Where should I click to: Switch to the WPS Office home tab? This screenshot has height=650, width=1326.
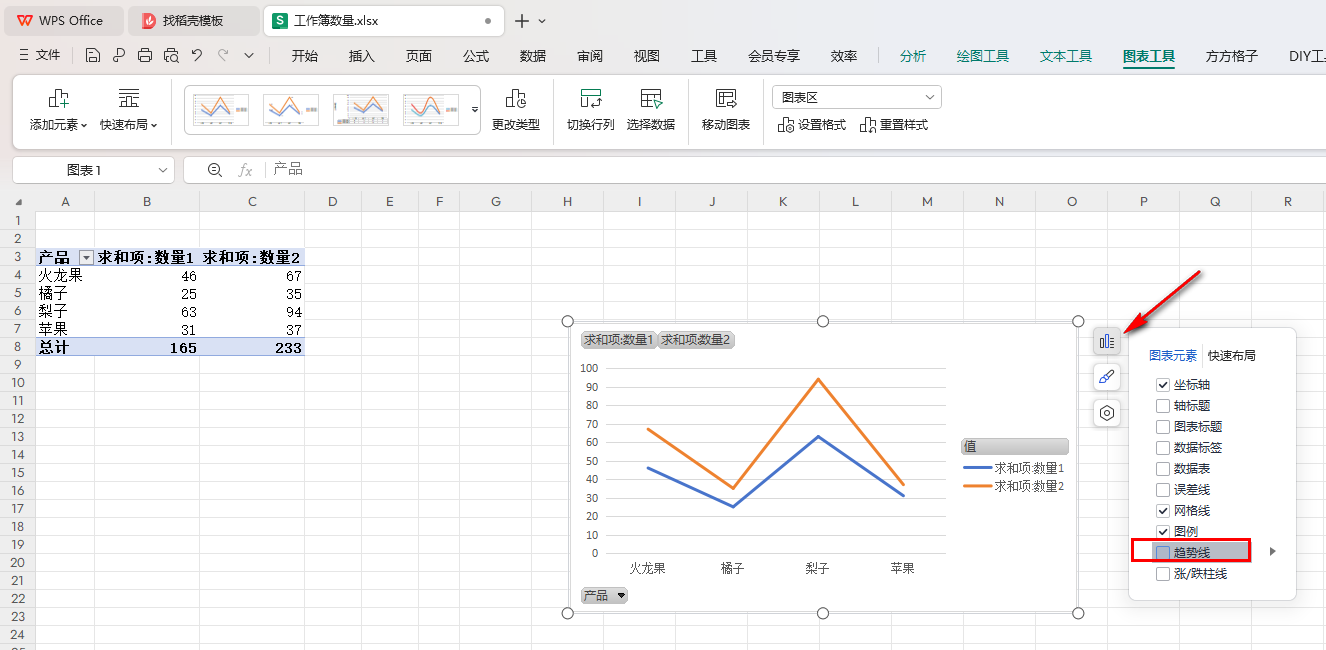coord(62,20)
